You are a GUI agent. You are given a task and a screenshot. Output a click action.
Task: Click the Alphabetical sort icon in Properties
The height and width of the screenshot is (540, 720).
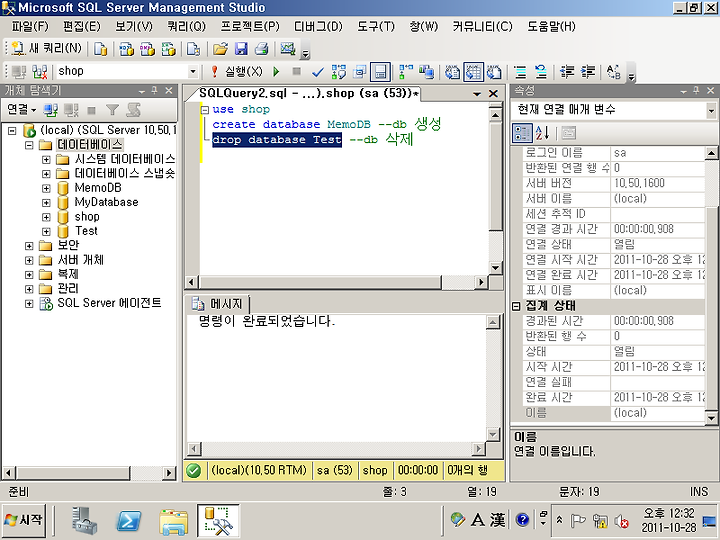coord(542,133)
